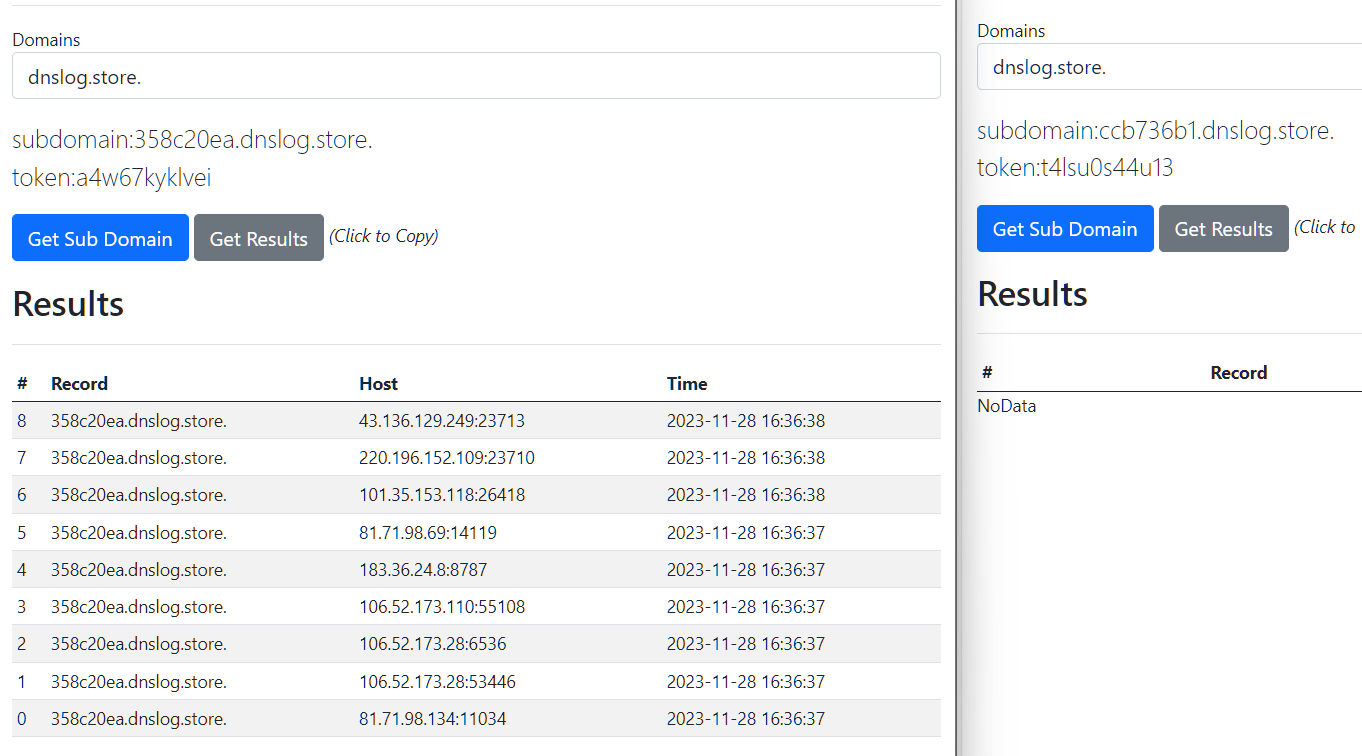Select host 81.71.98.134:11034 in row 0
The height and width of the screenshot is (756, 1362).
(x=432, y=719)
